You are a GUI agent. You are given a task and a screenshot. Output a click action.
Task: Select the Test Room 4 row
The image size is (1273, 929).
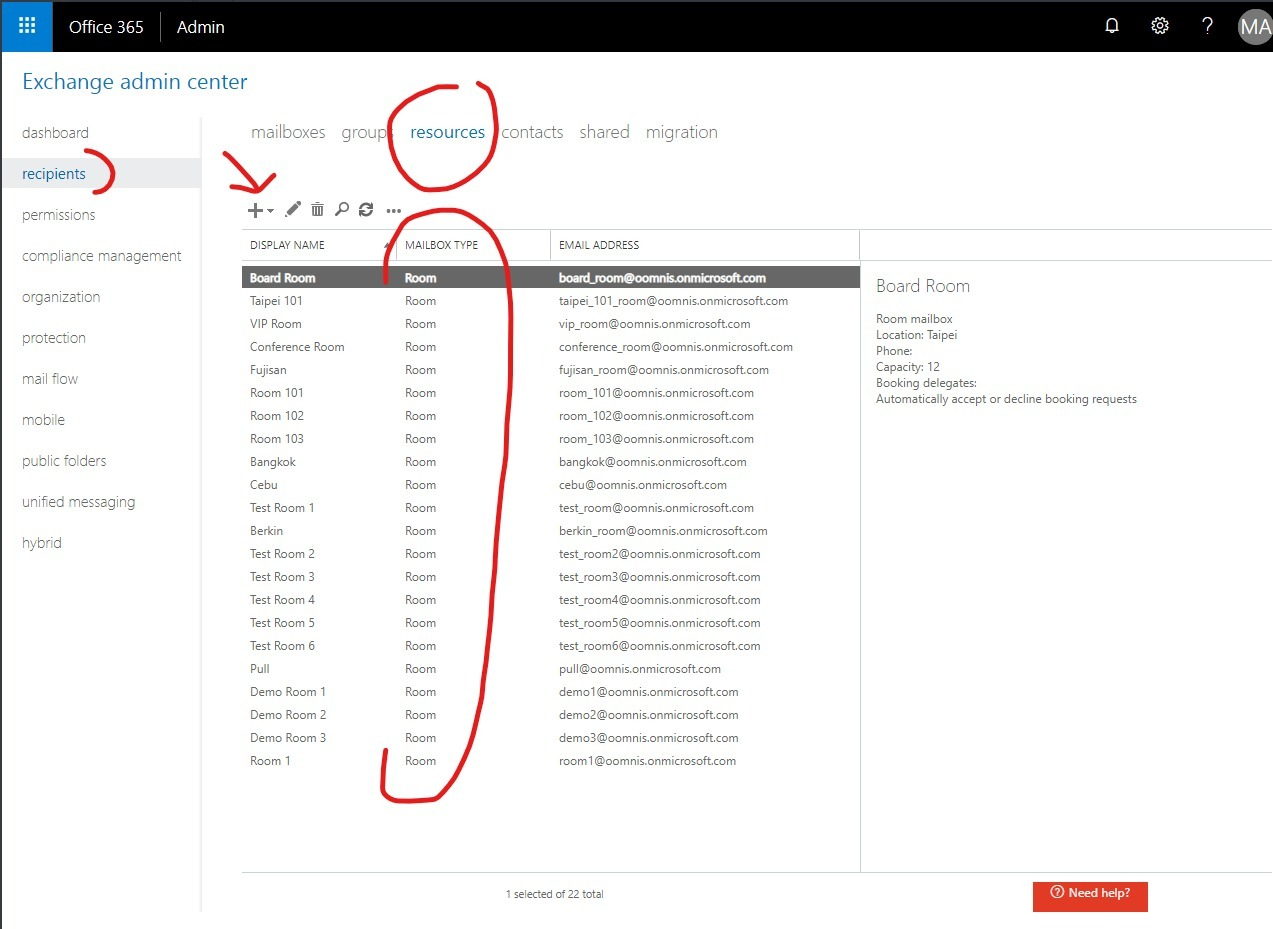click(x=551, y=600)
